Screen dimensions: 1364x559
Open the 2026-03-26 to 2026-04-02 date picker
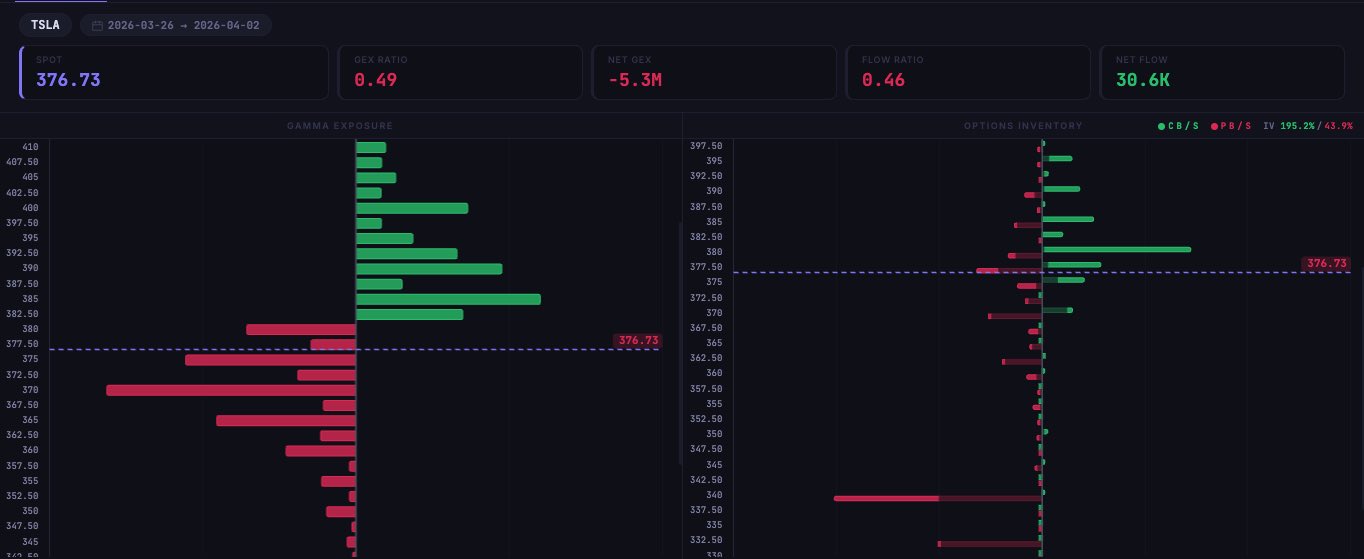tap(176, 25)
